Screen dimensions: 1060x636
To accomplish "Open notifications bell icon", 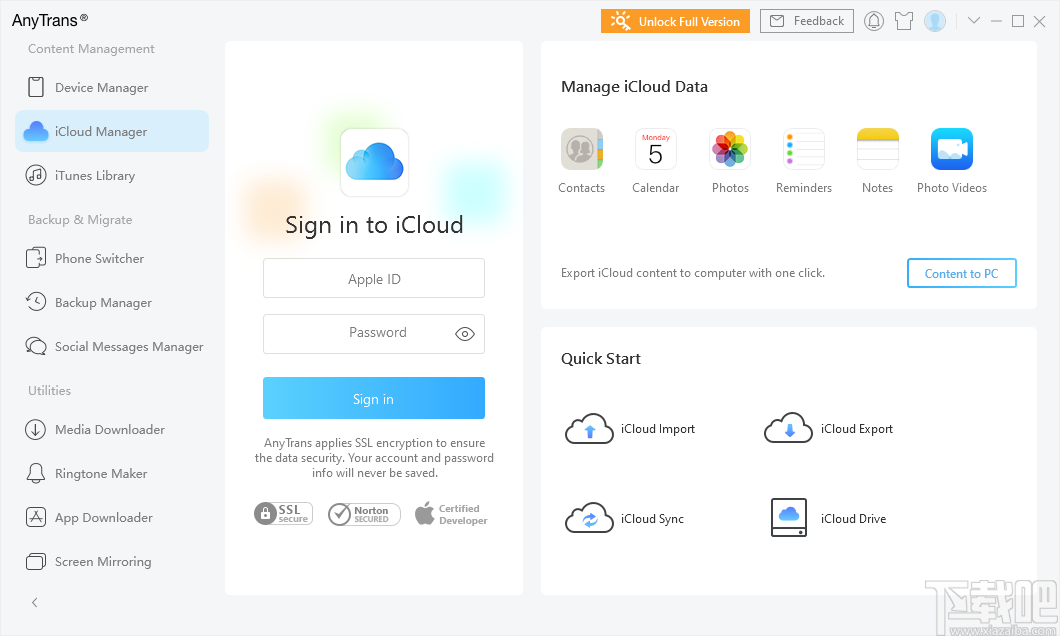I will point(874,22).
